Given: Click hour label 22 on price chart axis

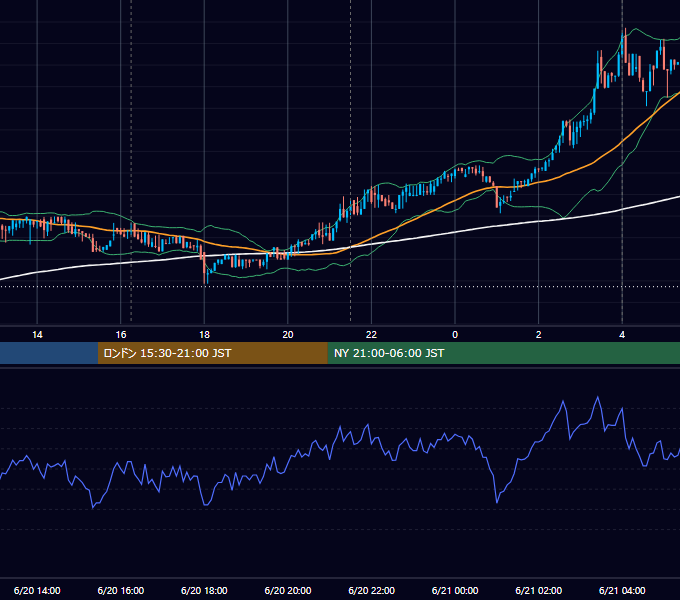Looking at the screenshot, I should tap(372, 335).
